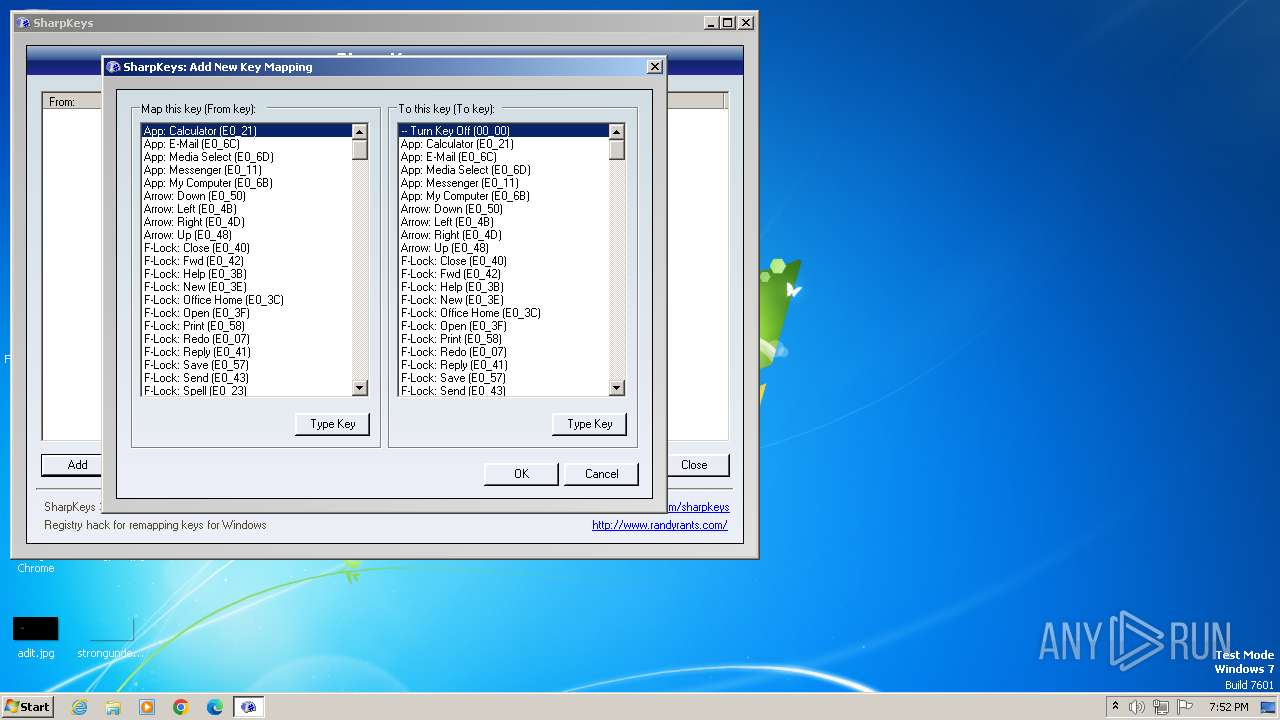The image size is (1280, 720).
Task: Select F-Lock: Open in To list
Action: [504, 326]
